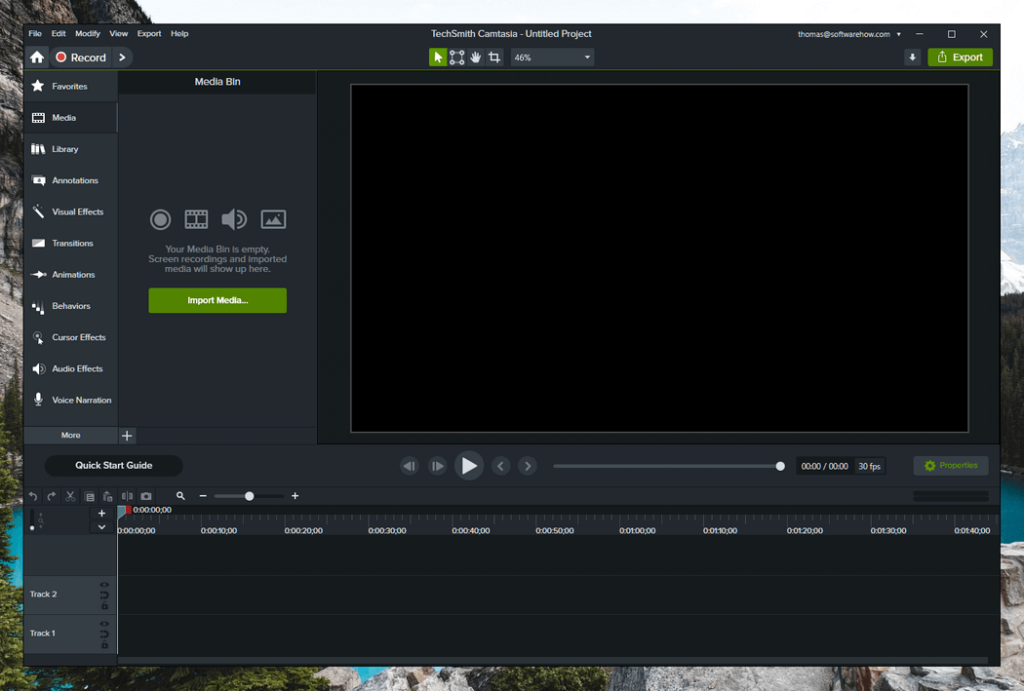This screenshot has width=1024, height=691.
Task: Split clip at playhead
Action: [127, 496]
